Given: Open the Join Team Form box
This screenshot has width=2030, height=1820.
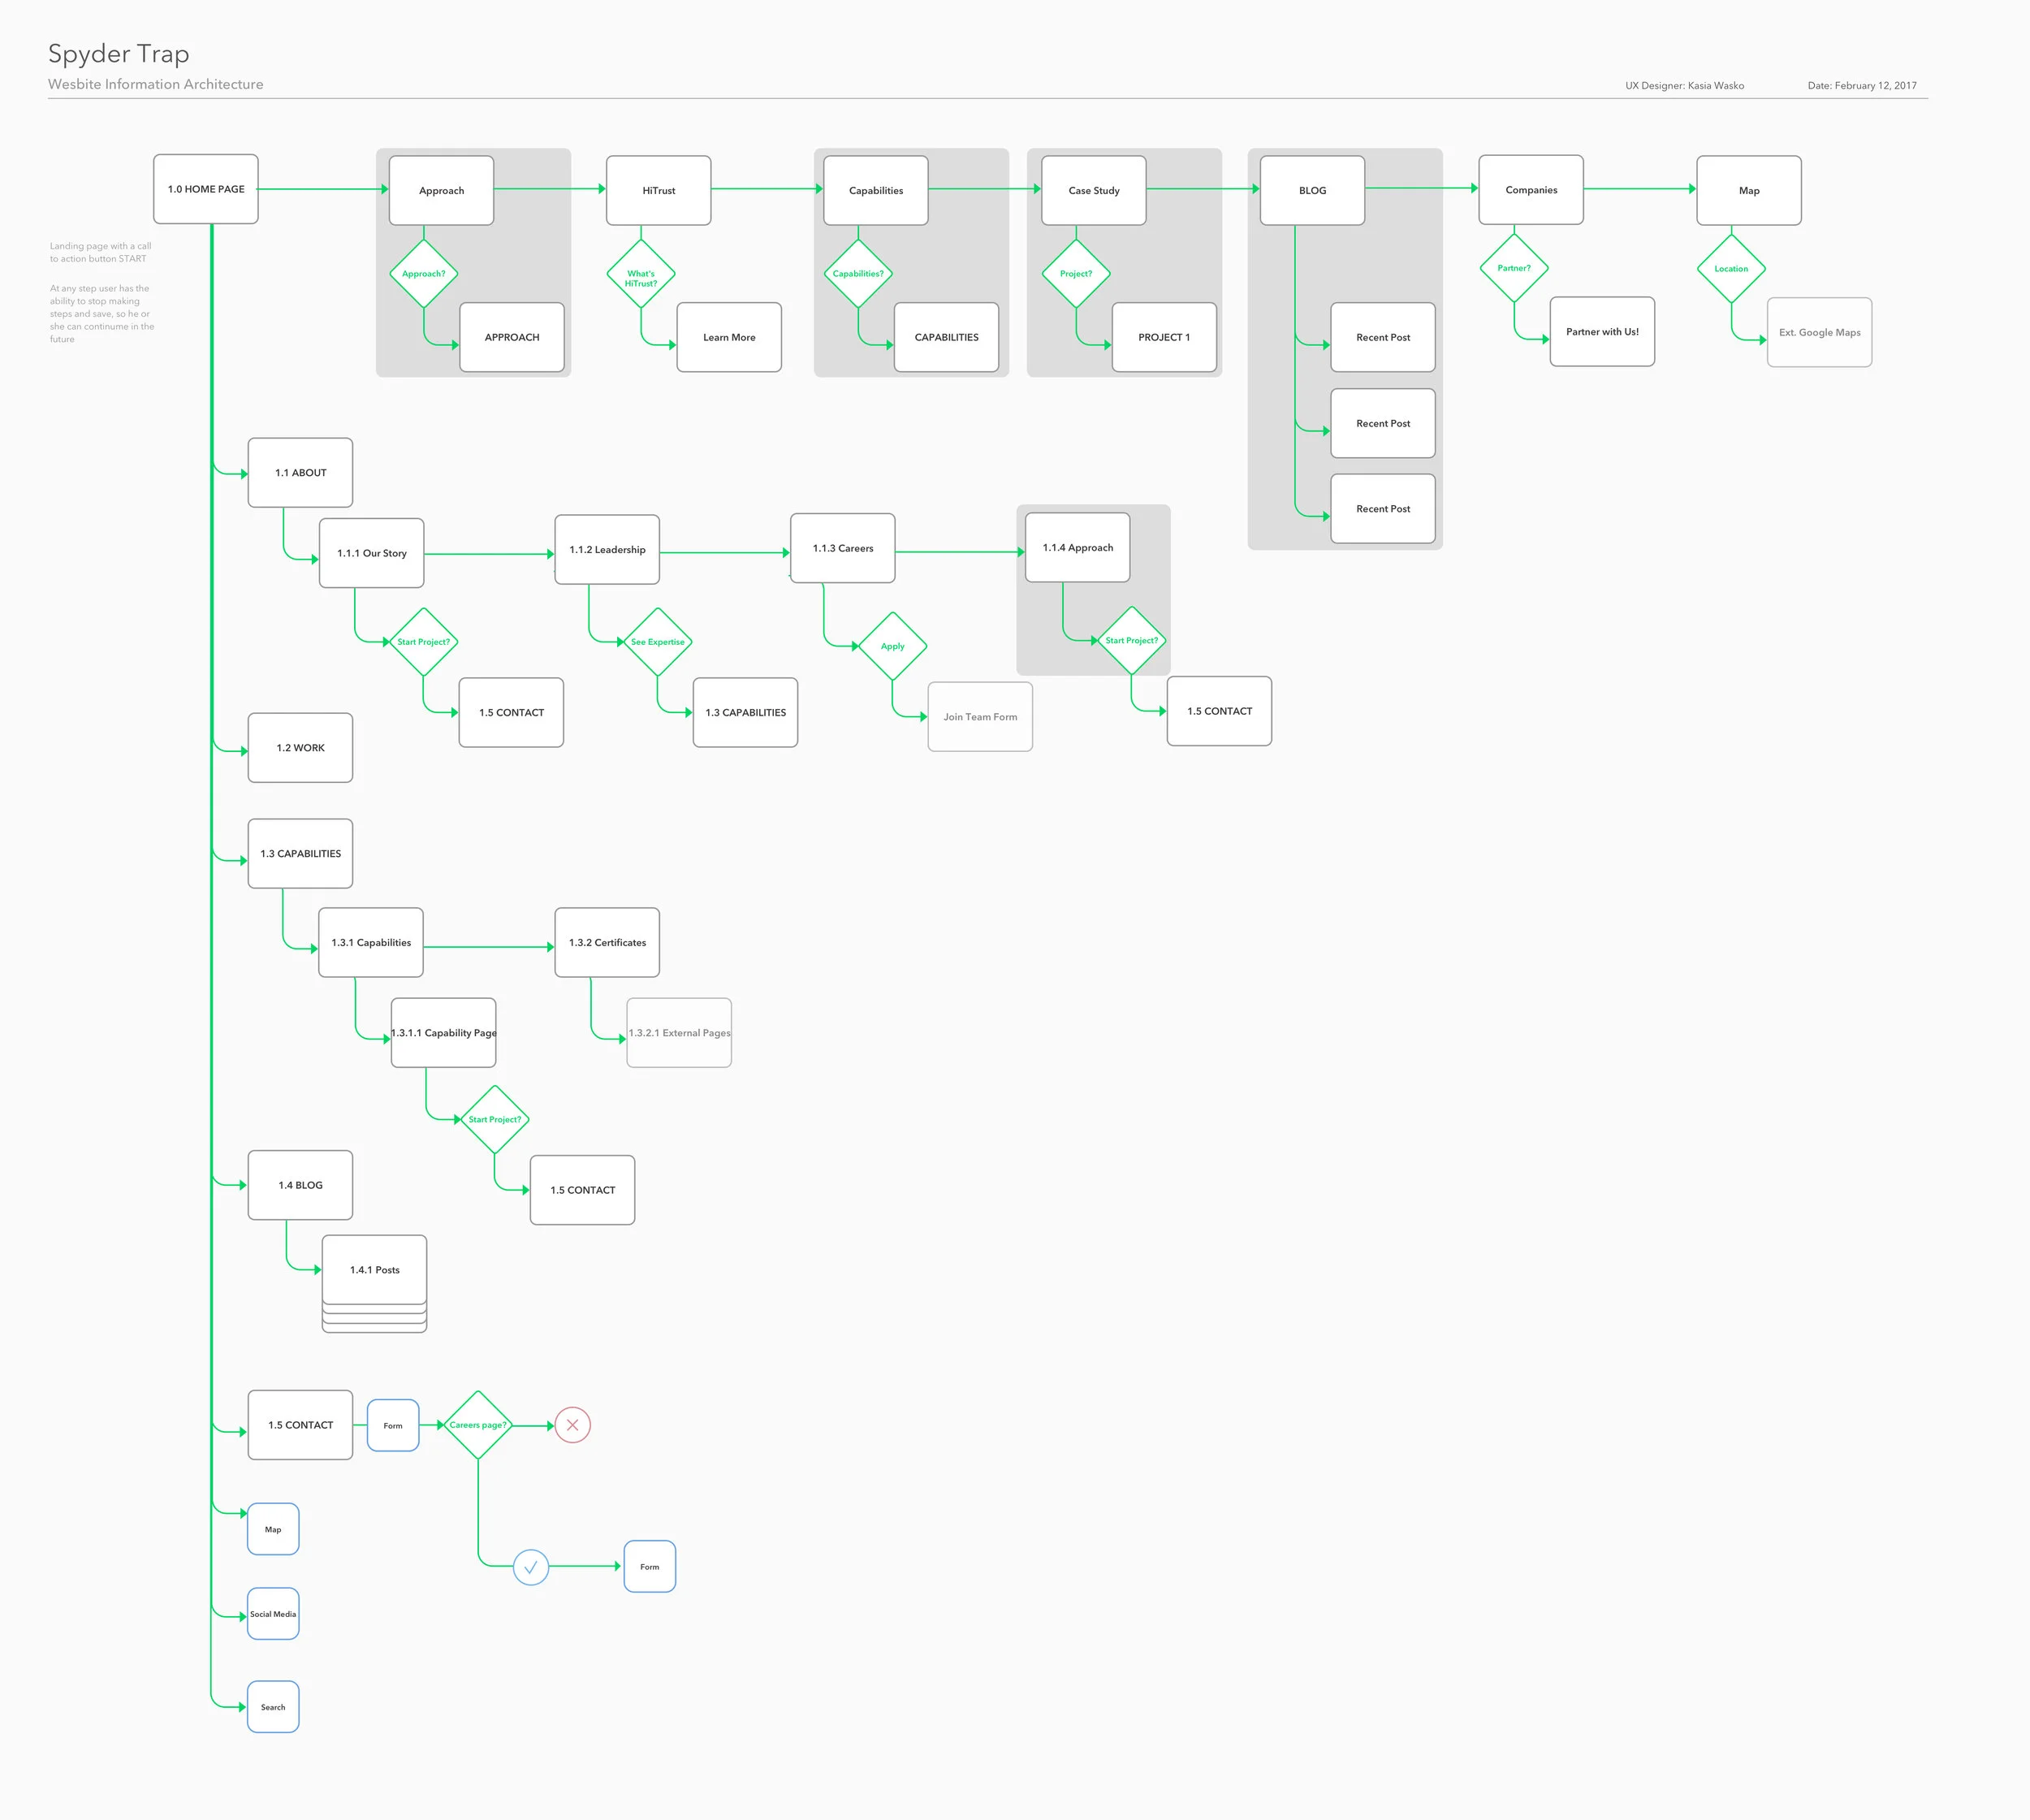Looking at the screenshot, I should [x=980, y=717].
